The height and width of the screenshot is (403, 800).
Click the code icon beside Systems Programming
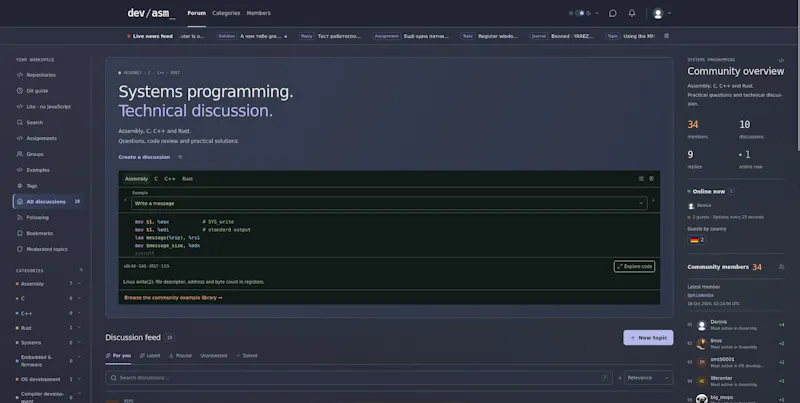781,60
